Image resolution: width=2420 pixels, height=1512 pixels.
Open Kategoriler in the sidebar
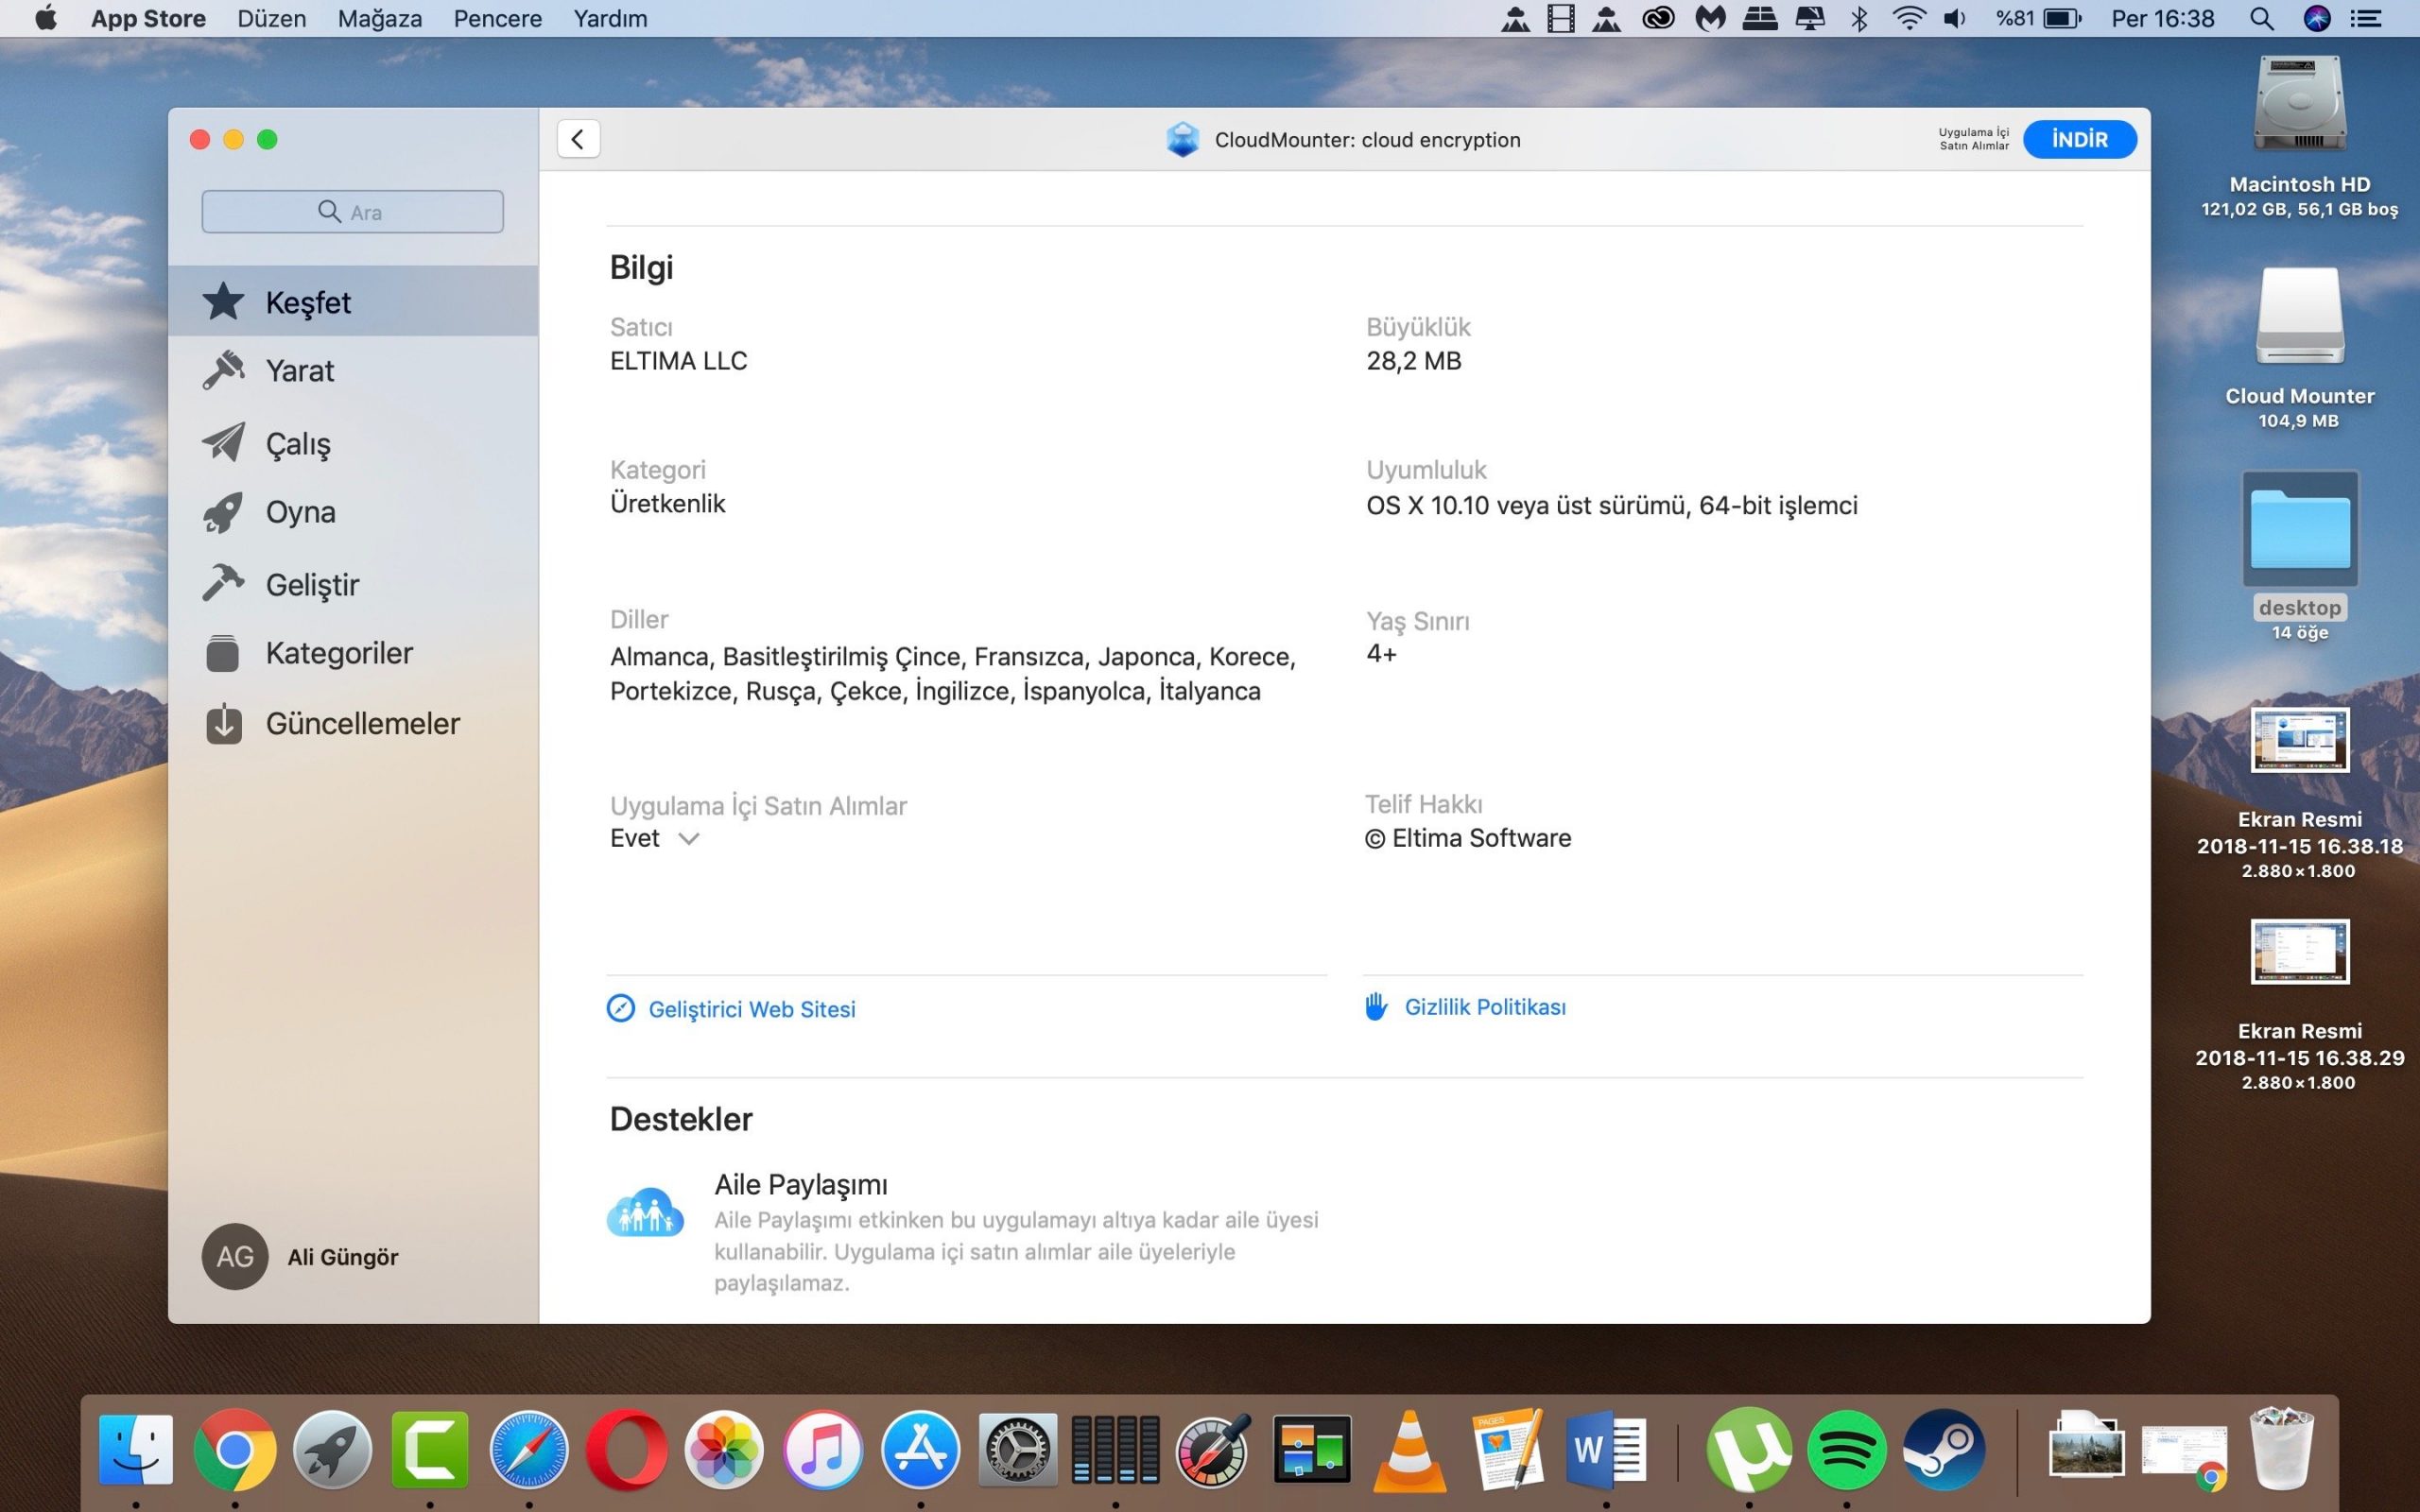pos(338,653)
